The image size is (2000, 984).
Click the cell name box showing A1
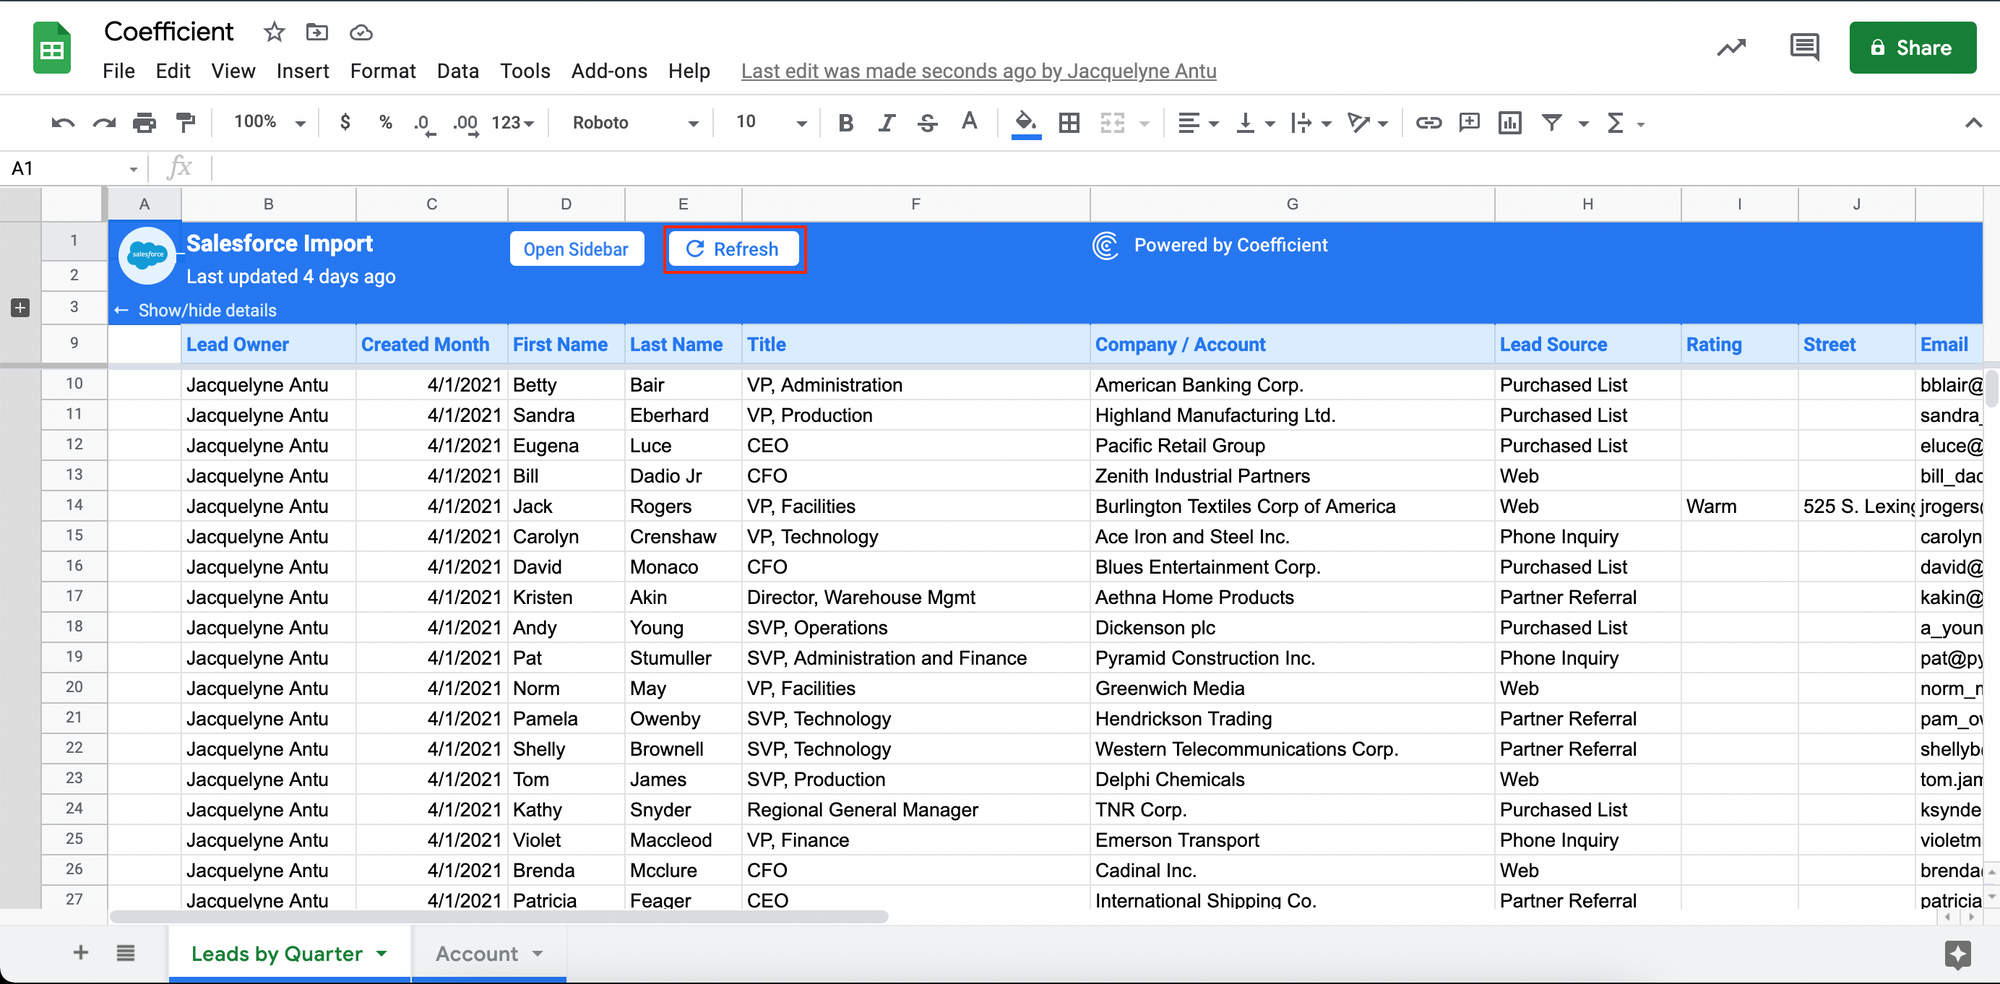[72, 168]
